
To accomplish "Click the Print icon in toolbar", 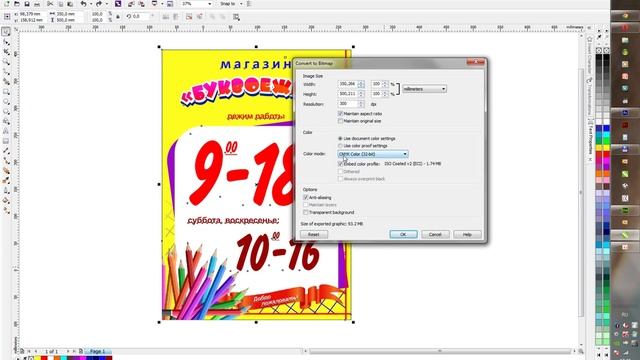I will 37,4.
